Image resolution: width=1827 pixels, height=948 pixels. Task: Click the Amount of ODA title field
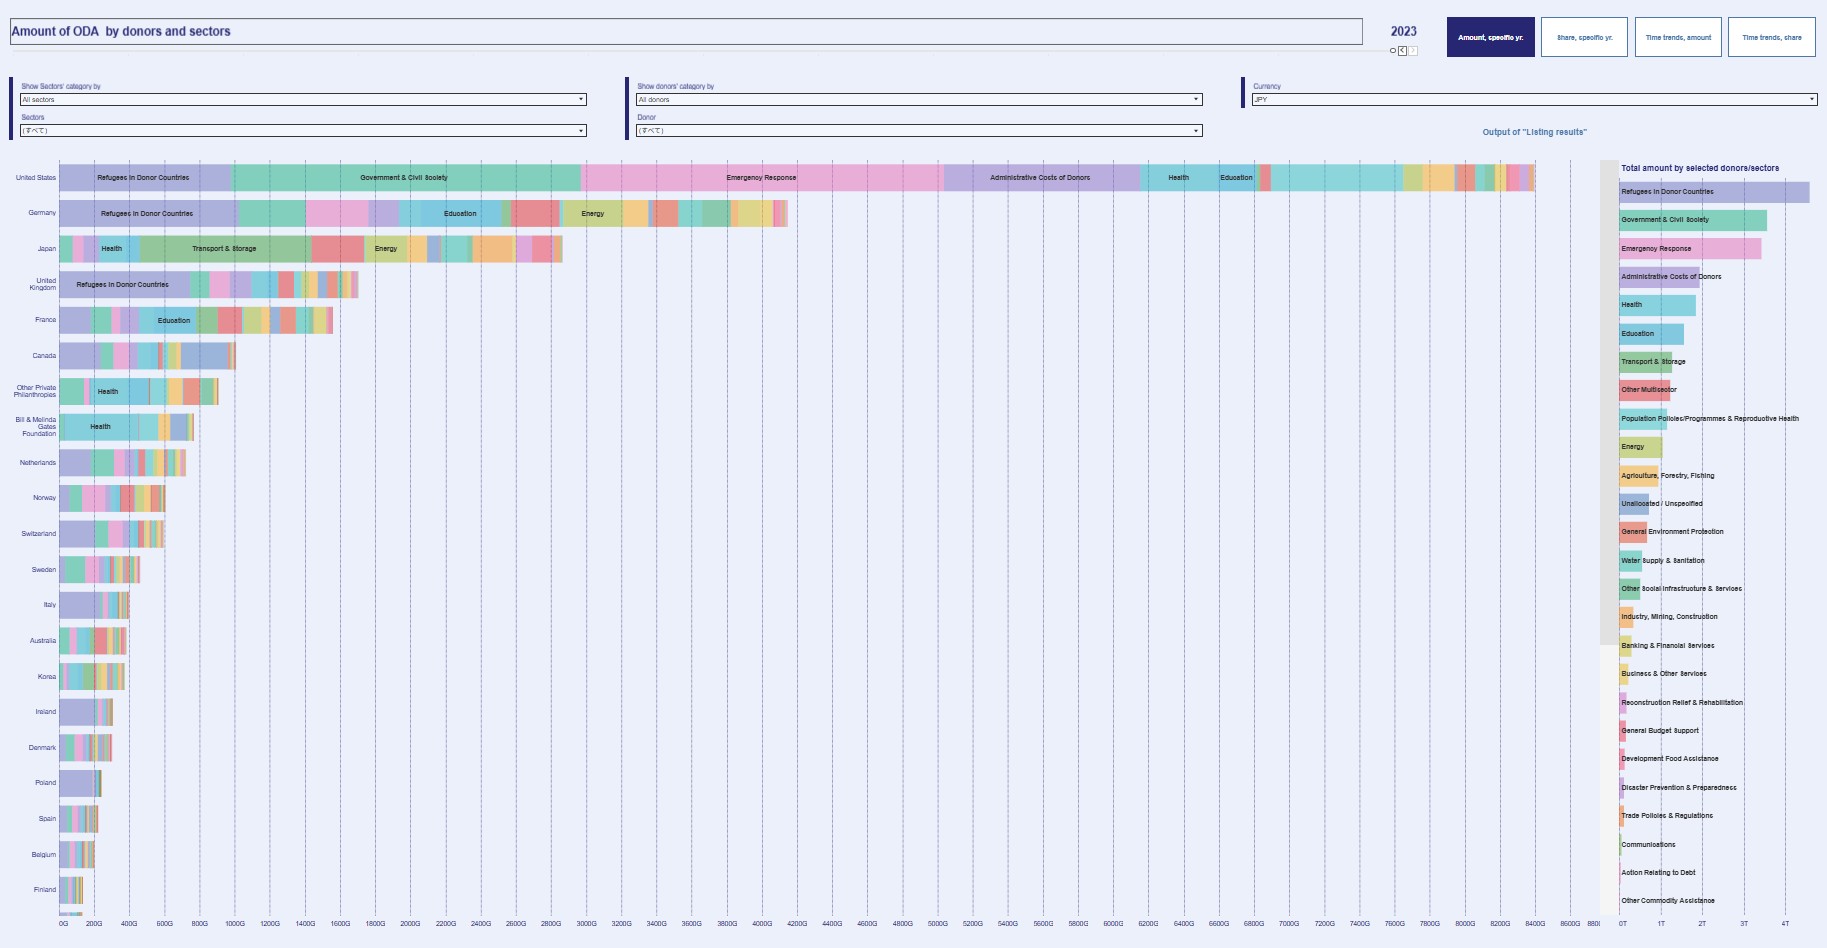686,32
